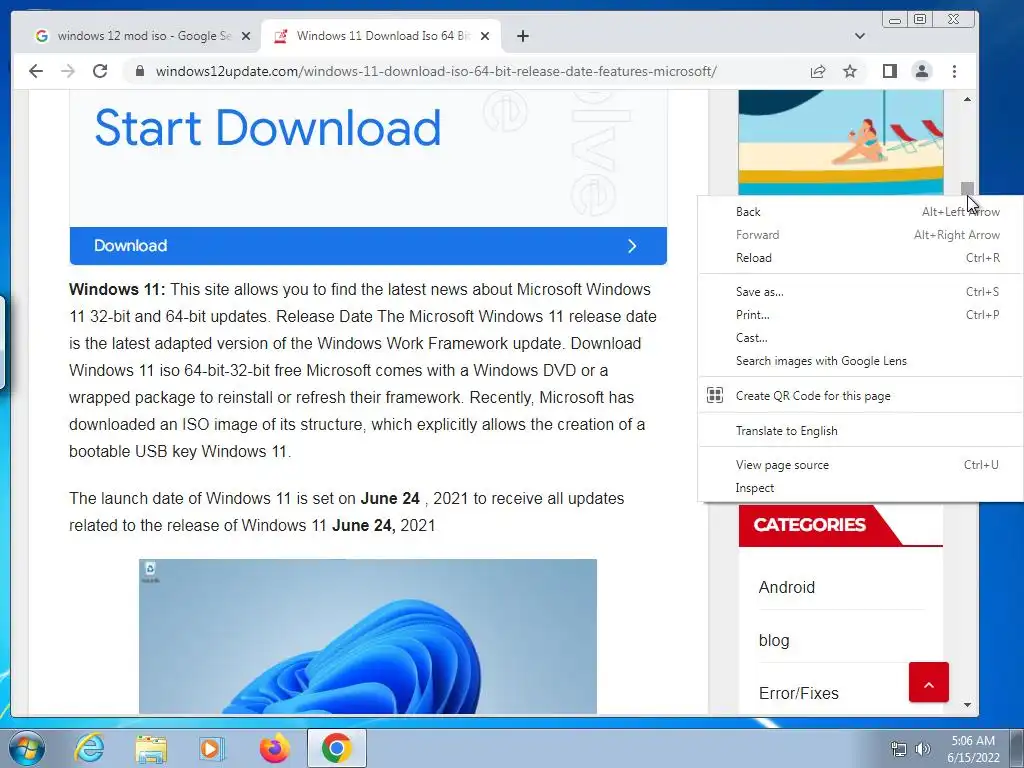The image size is (1024, 768).
Task: Select Save as... from context menu
Action: (861, 292)
